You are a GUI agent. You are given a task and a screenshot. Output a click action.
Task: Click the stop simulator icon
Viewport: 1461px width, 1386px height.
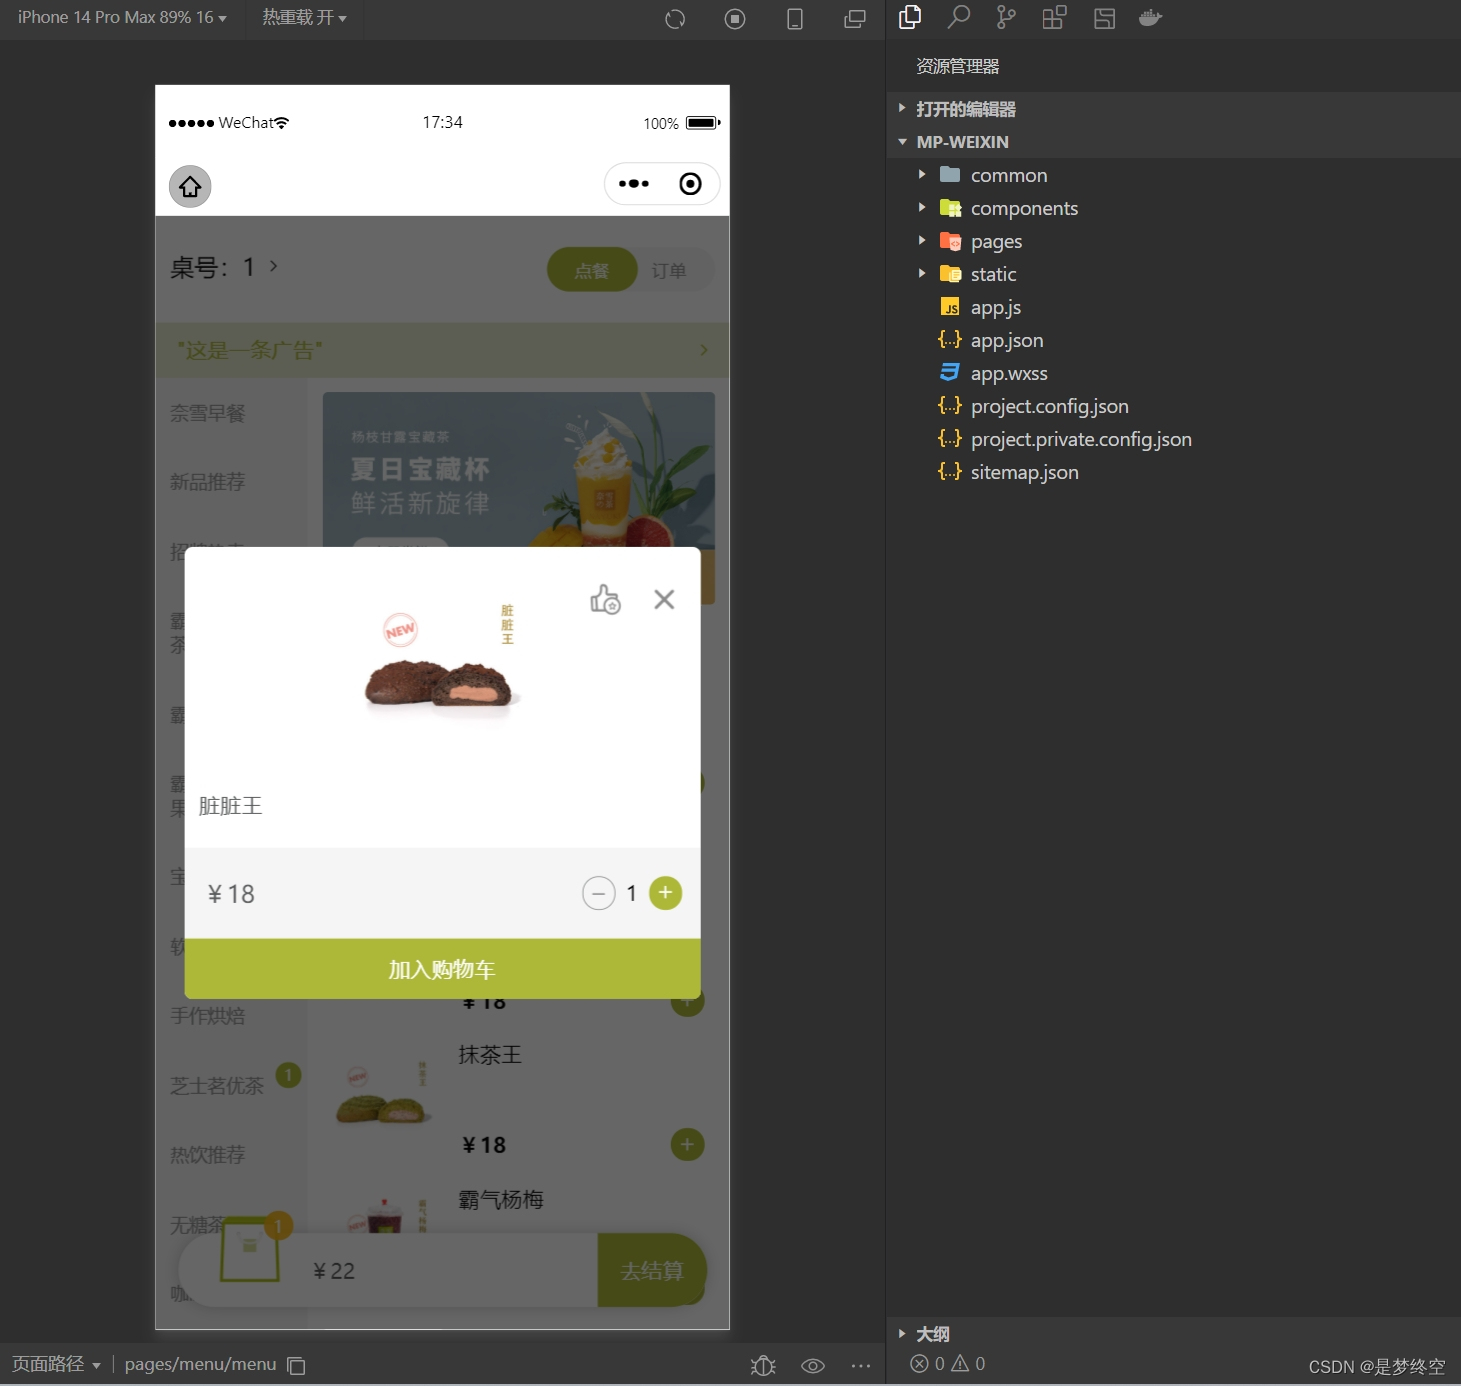click(x=735, y=19)
